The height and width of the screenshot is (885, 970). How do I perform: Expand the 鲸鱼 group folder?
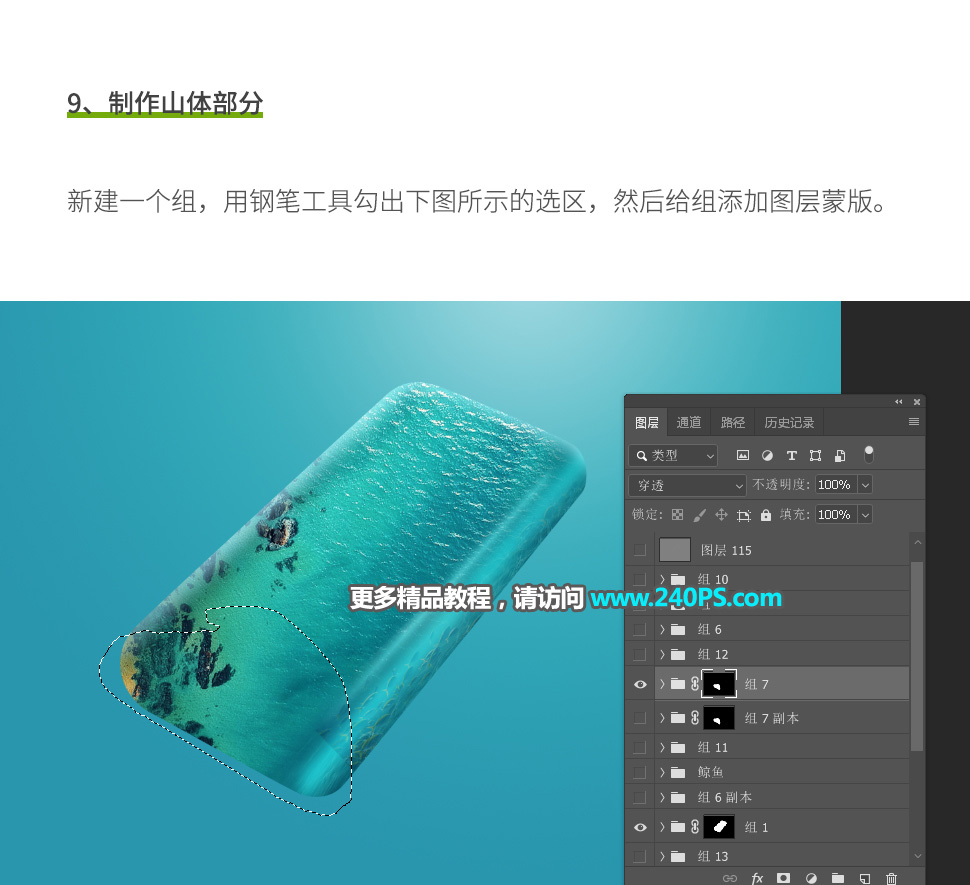click(662, 773)
